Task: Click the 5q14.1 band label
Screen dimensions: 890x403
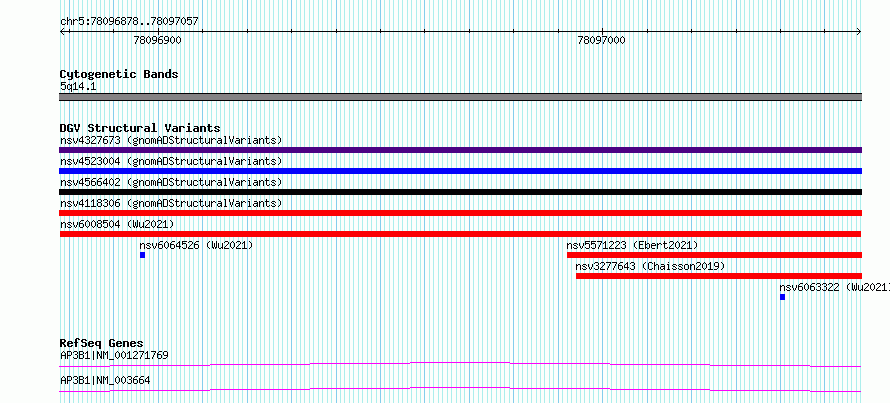Action: [x=78, y=87]
